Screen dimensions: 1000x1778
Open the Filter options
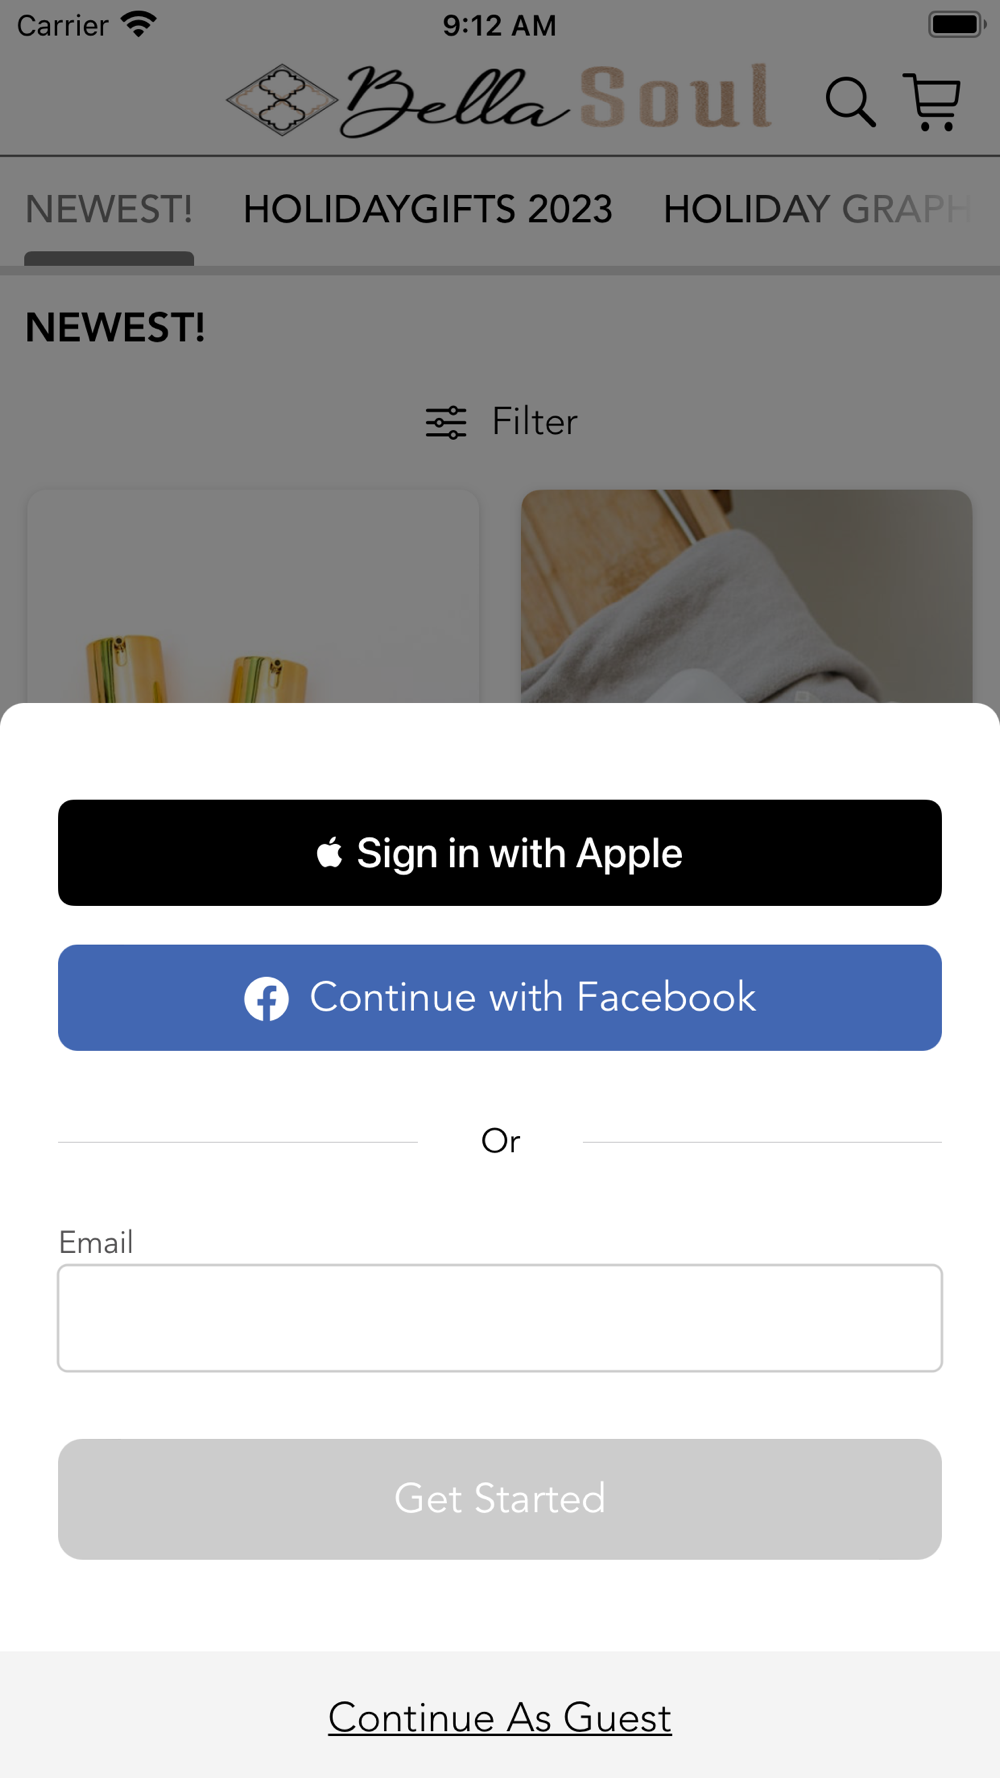pyautogui.click(x=502, y=422)
